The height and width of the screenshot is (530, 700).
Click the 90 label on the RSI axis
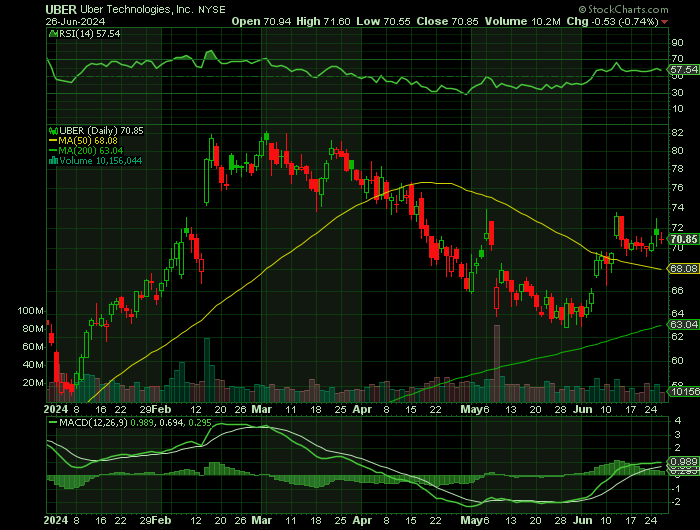[677, 42]
